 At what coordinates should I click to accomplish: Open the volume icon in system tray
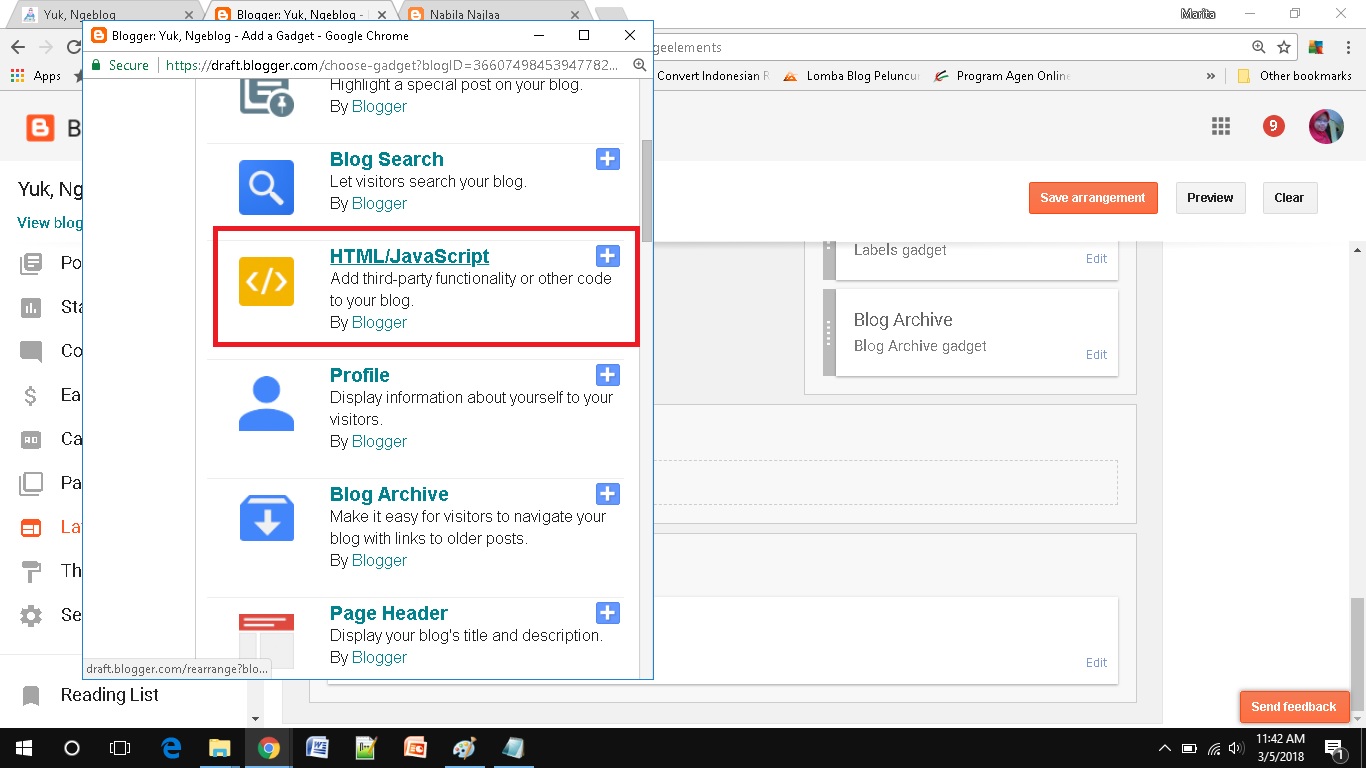pyautogui.click(x=1237, y=748)
